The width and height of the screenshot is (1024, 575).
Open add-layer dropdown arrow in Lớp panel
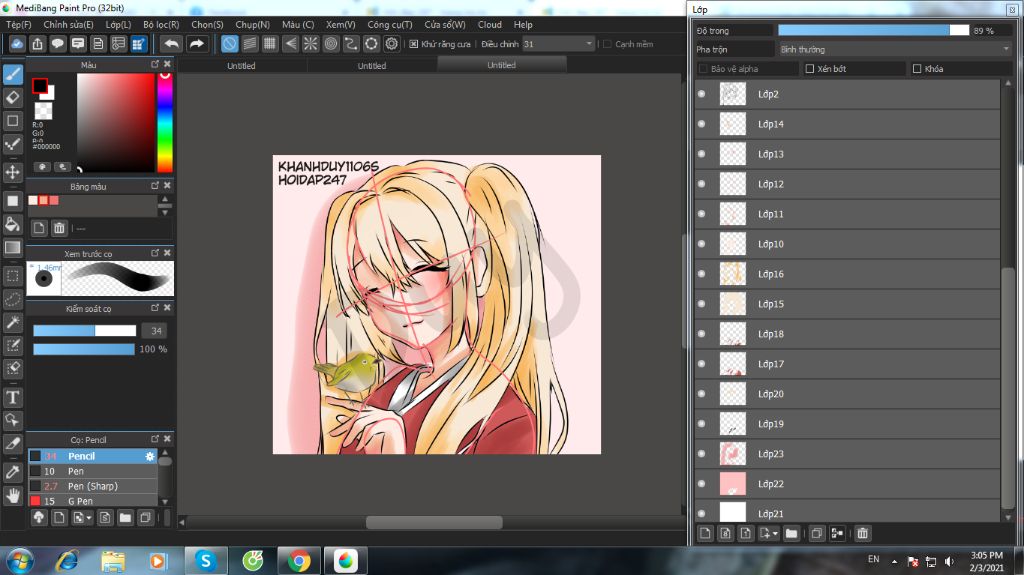pyautogui.click(x=775, y=534)
